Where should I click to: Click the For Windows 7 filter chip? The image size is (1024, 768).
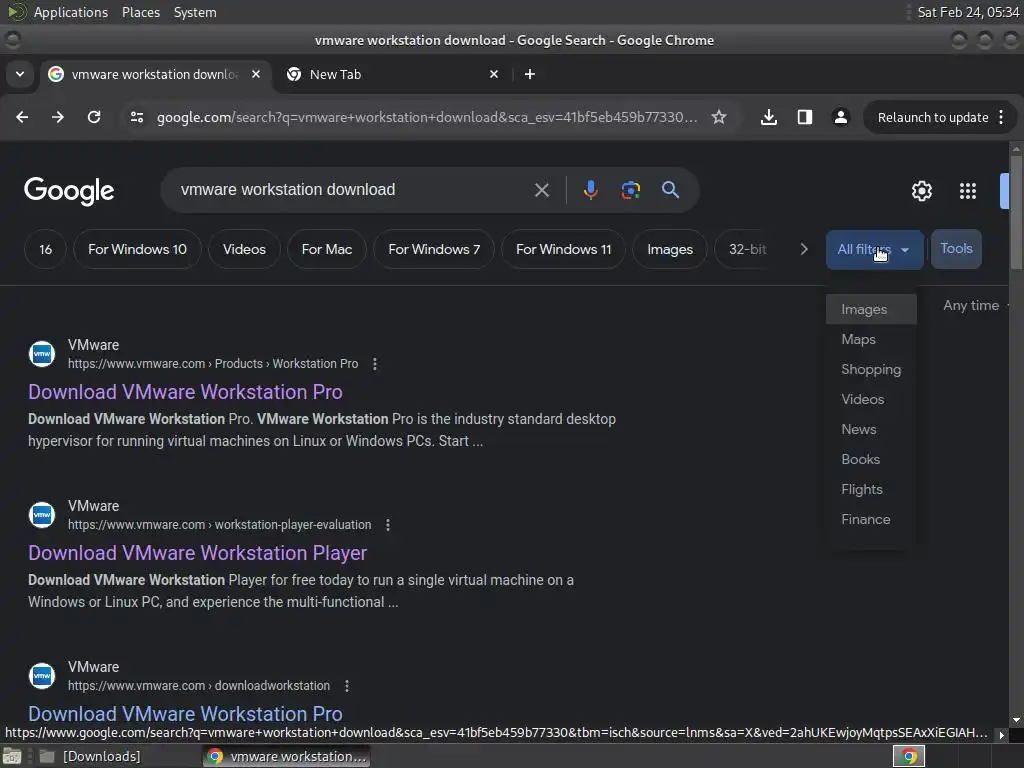[x=434, y=249]
